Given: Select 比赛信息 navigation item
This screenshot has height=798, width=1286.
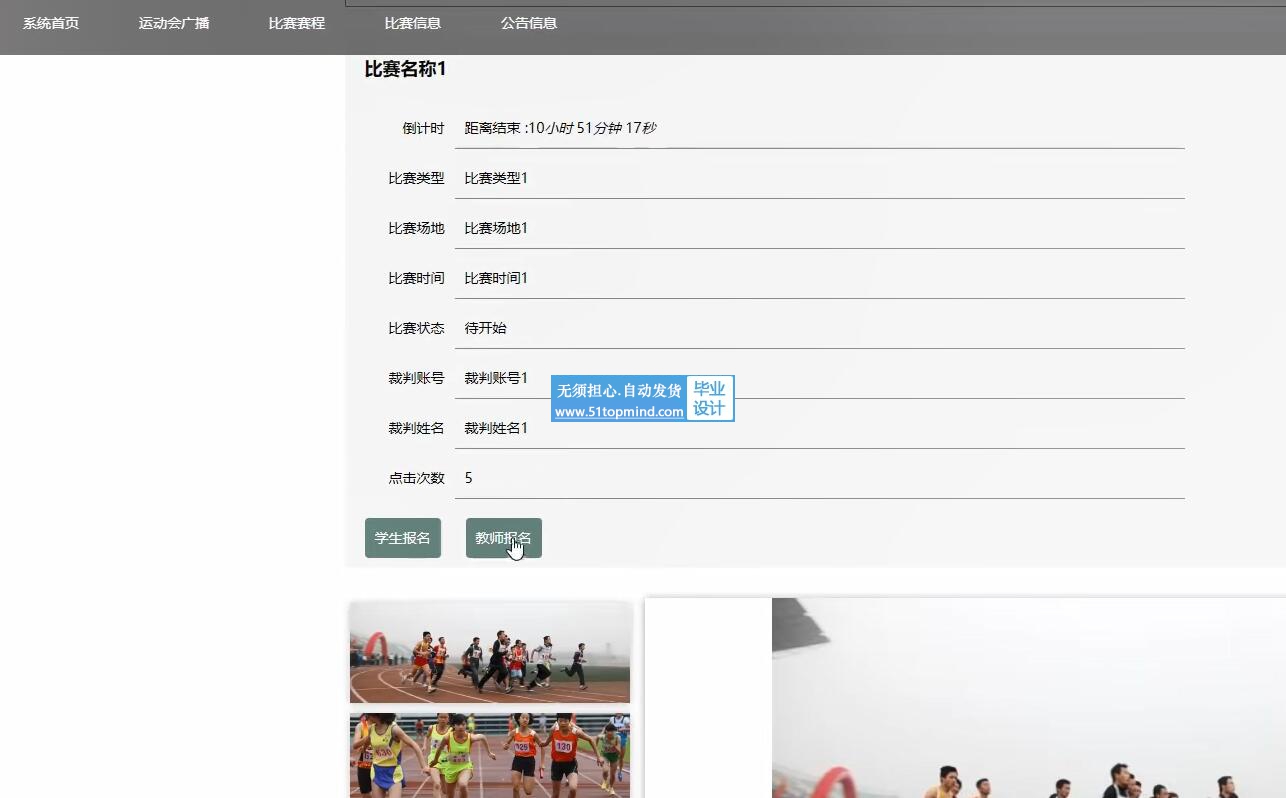Looking at the screenshot, I should 413,23.
